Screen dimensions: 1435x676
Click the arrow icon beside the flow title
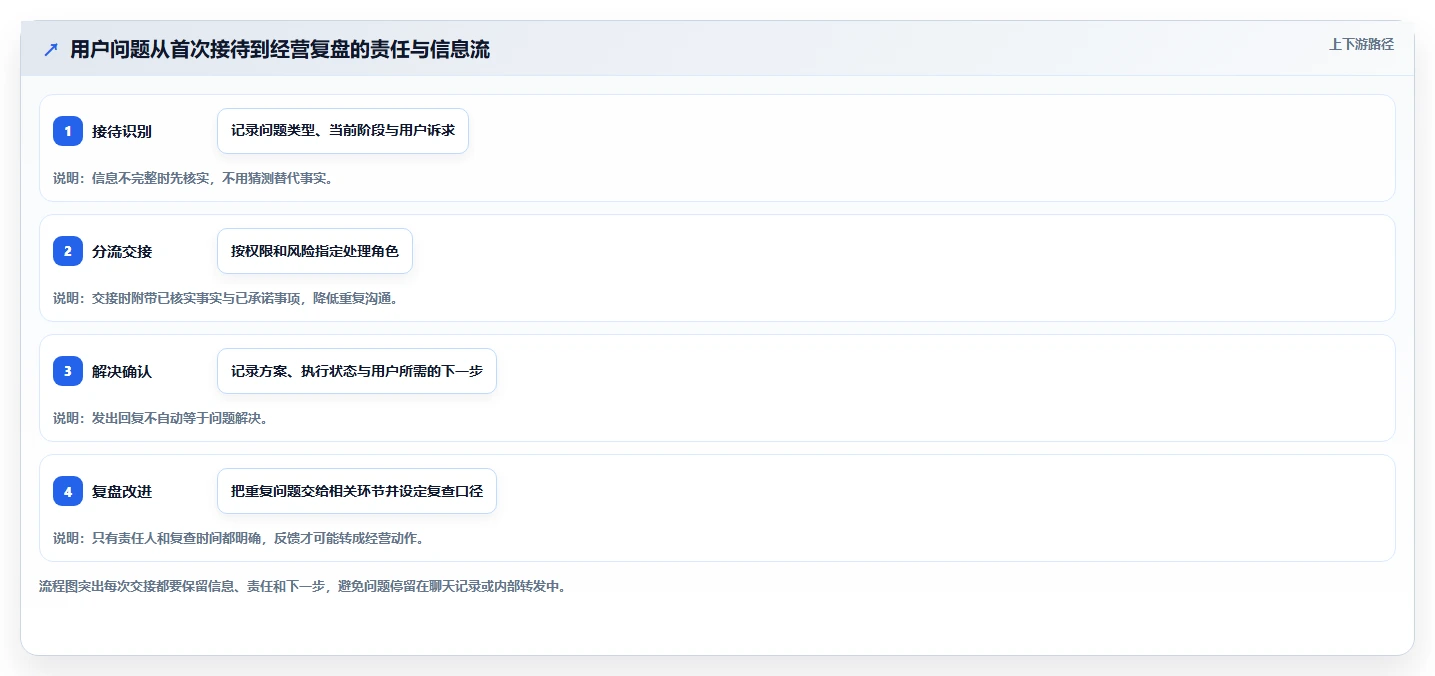point(50,50)
